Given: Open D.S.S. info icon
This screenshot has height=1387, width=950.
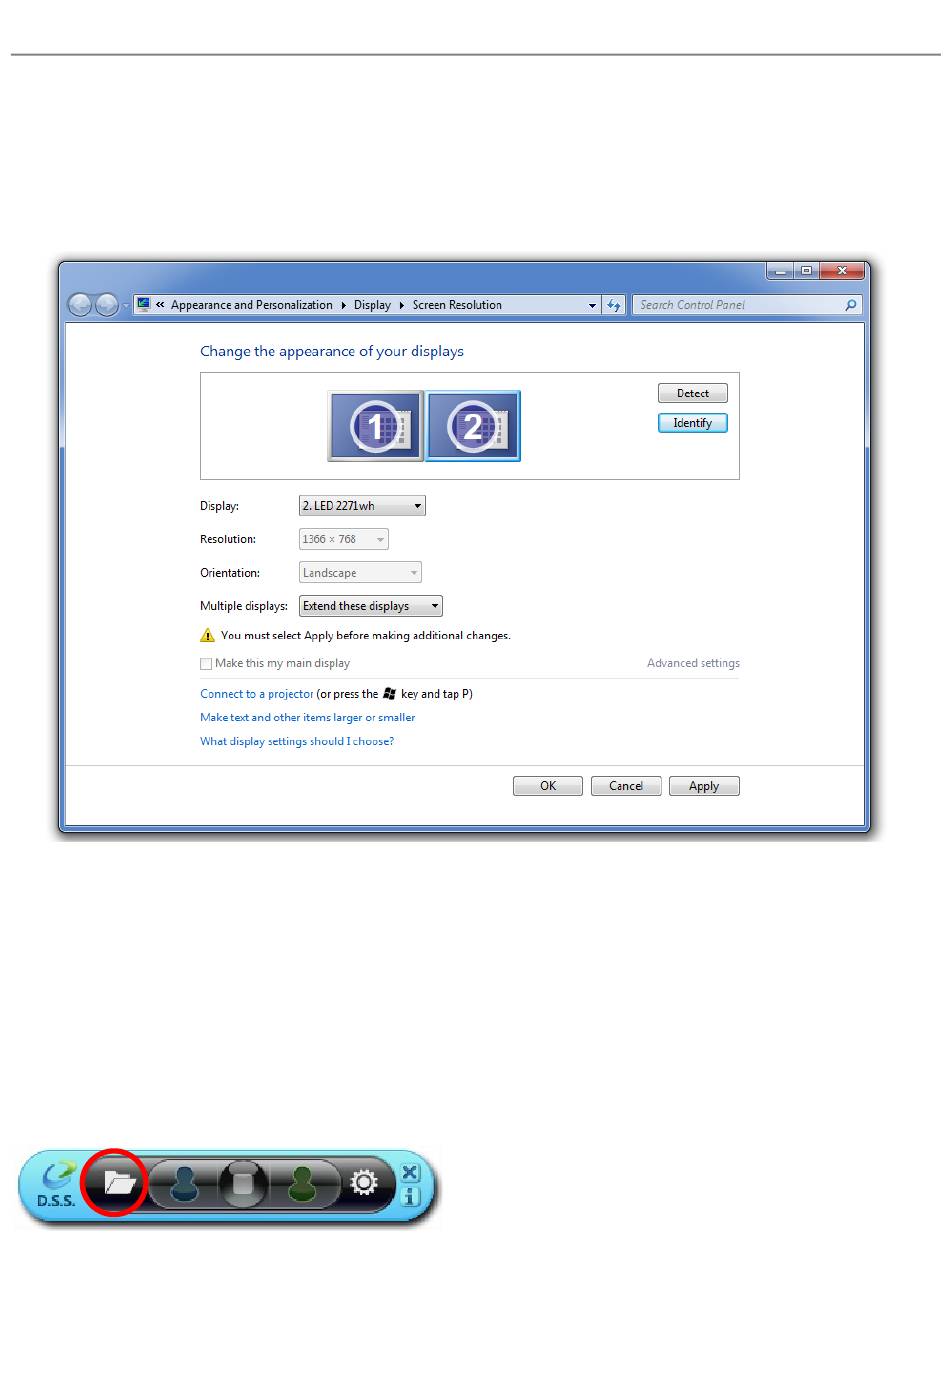Looking at the screenshot, I should point(410,1196).
